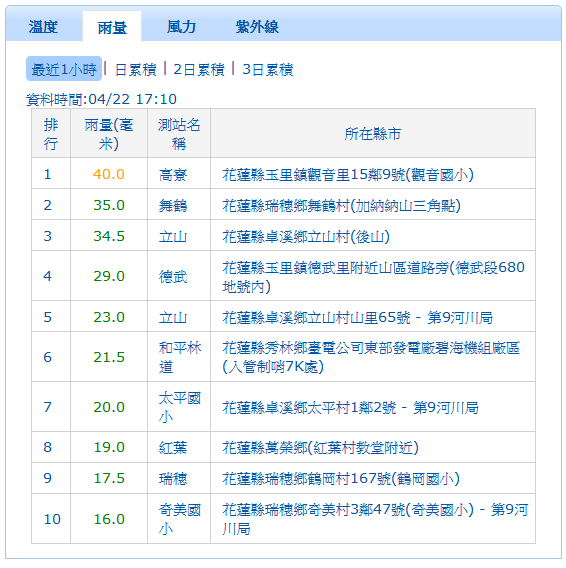
Task: Select station name 德武
Action: click(x=173, y=277)
